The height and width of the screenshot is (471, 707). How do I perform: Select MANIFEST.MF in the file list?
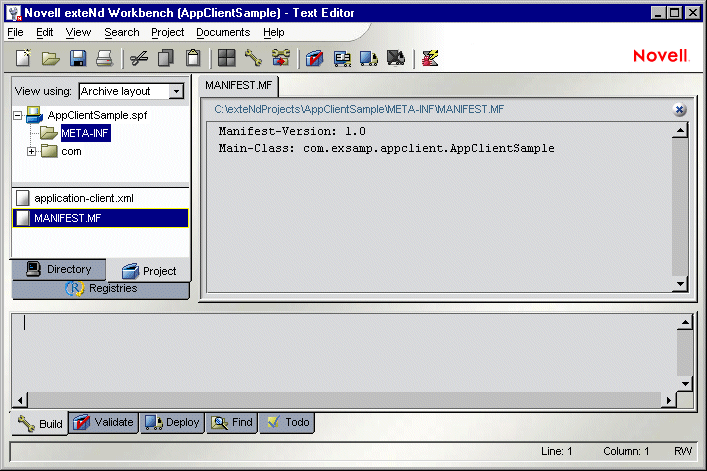coord(100,218)
